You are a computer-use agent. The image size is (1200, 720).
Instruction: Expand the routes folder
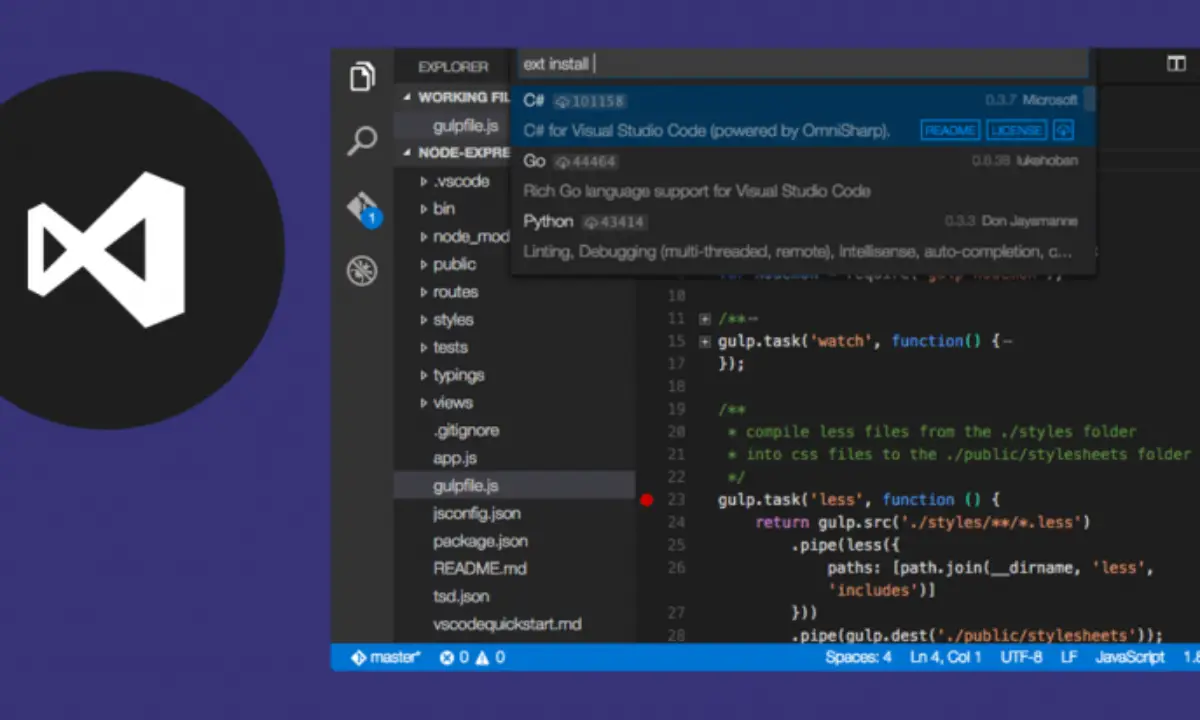coord(424,292)
